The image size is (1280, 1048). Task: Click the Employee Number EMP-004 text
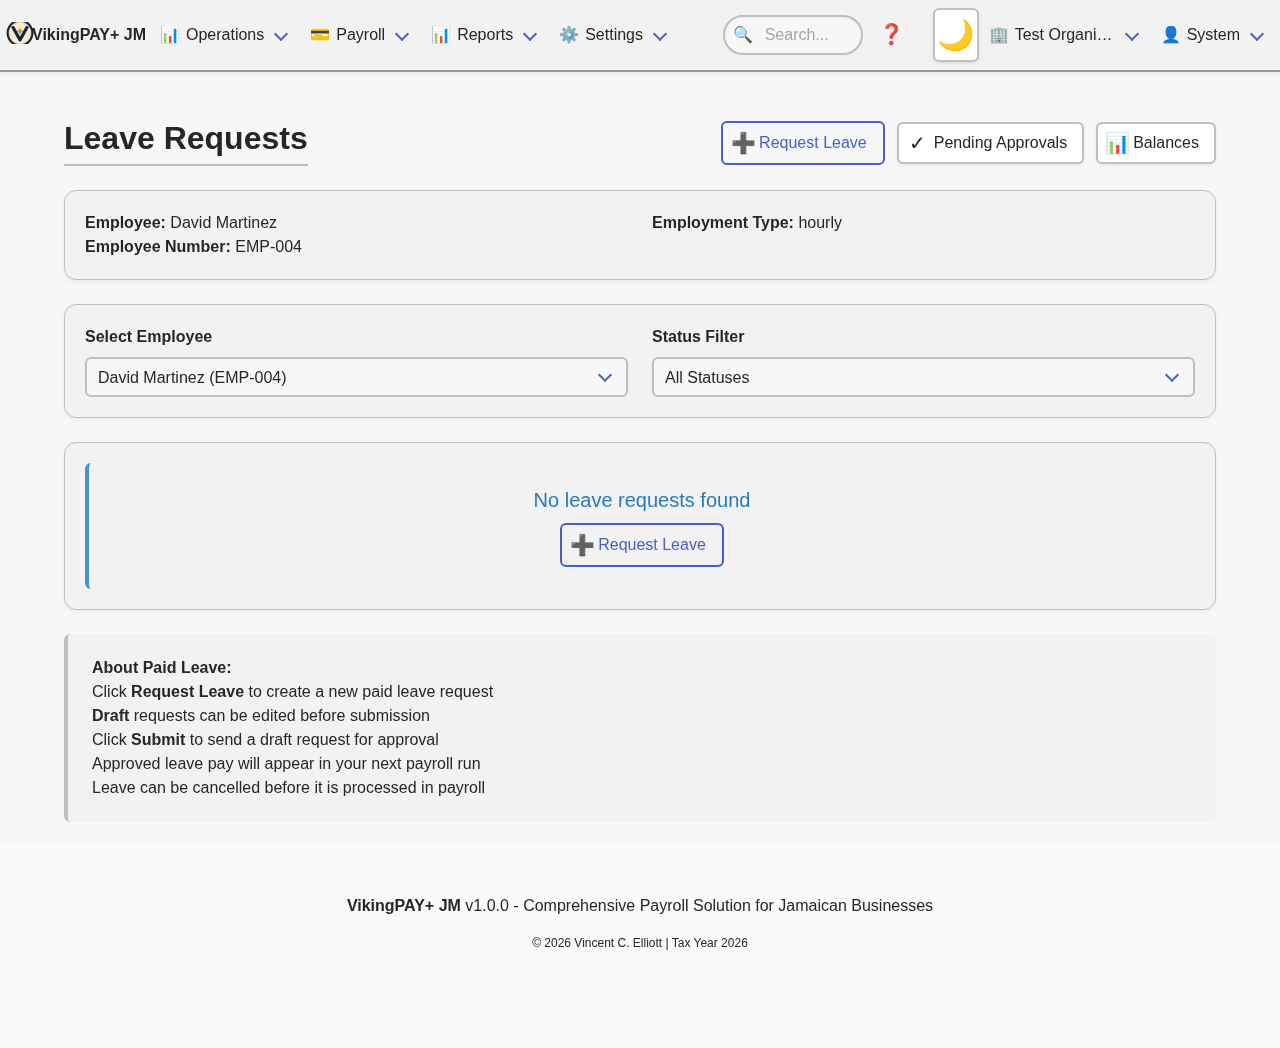click(x=193, y=247)
